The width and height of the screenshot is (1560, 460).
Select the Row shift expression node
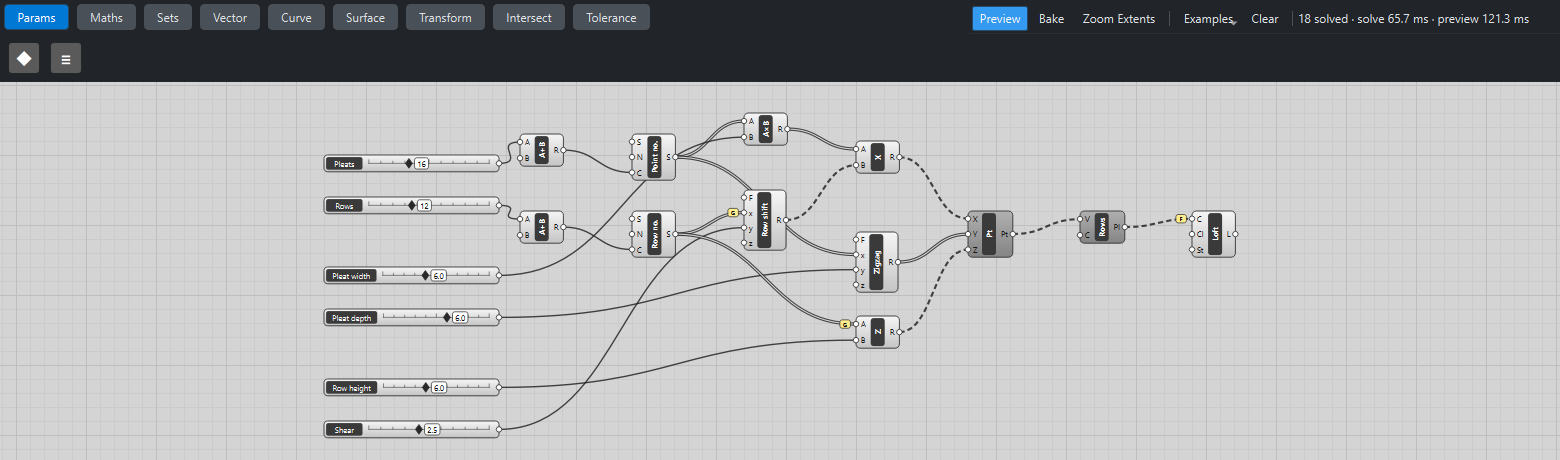click(x=765, y=220)
